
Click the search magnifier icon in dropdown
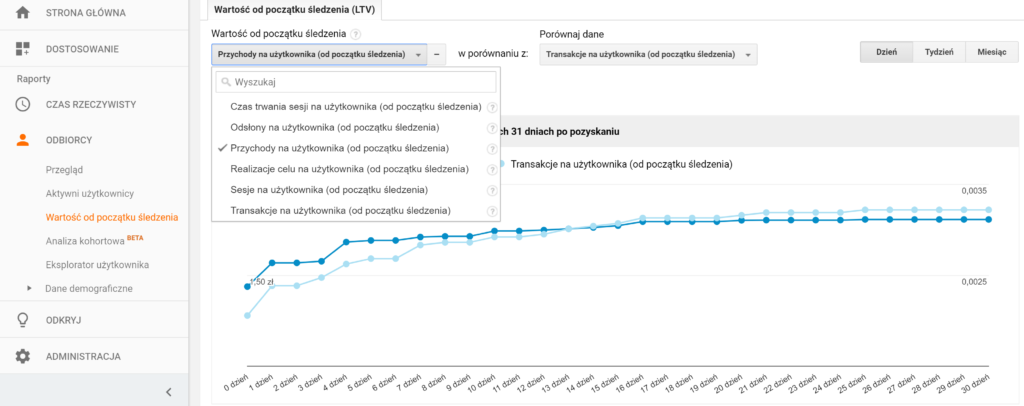pos(226,83)
